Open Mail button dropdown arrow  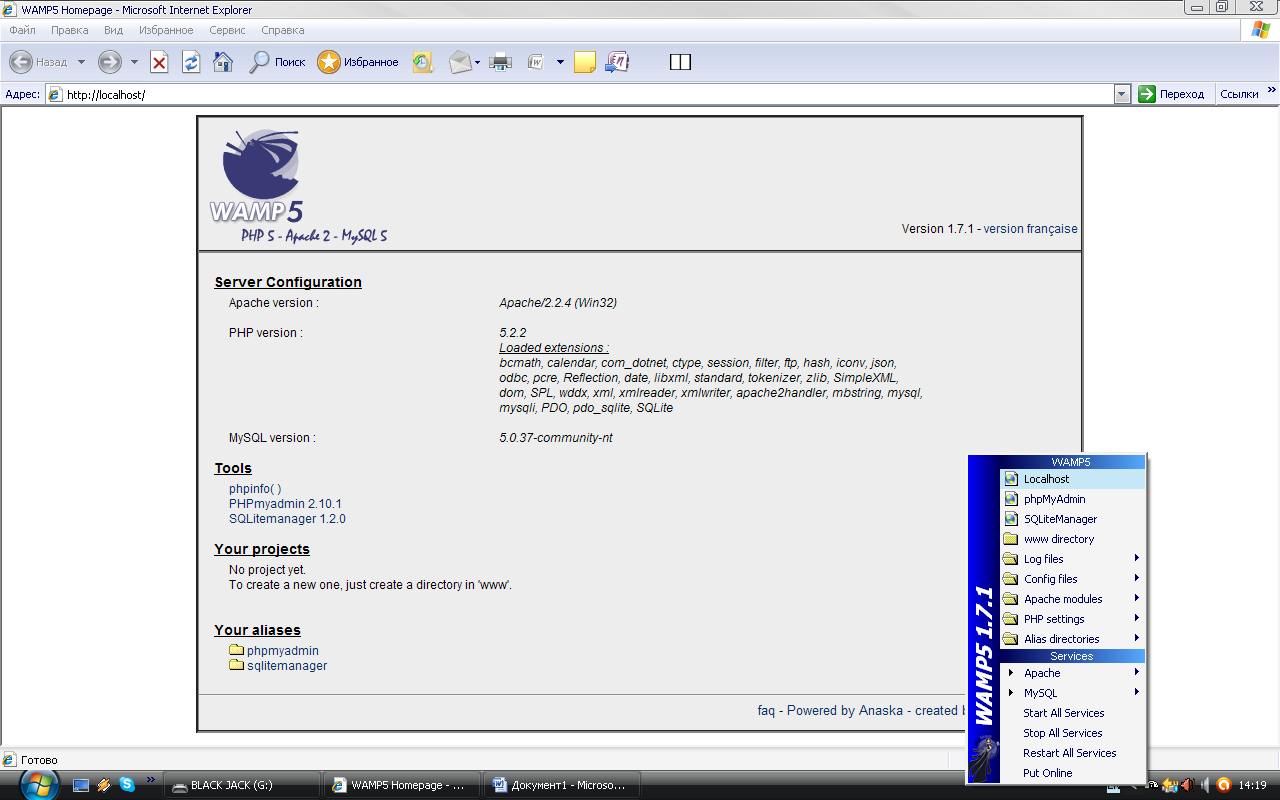pos(477,62)
